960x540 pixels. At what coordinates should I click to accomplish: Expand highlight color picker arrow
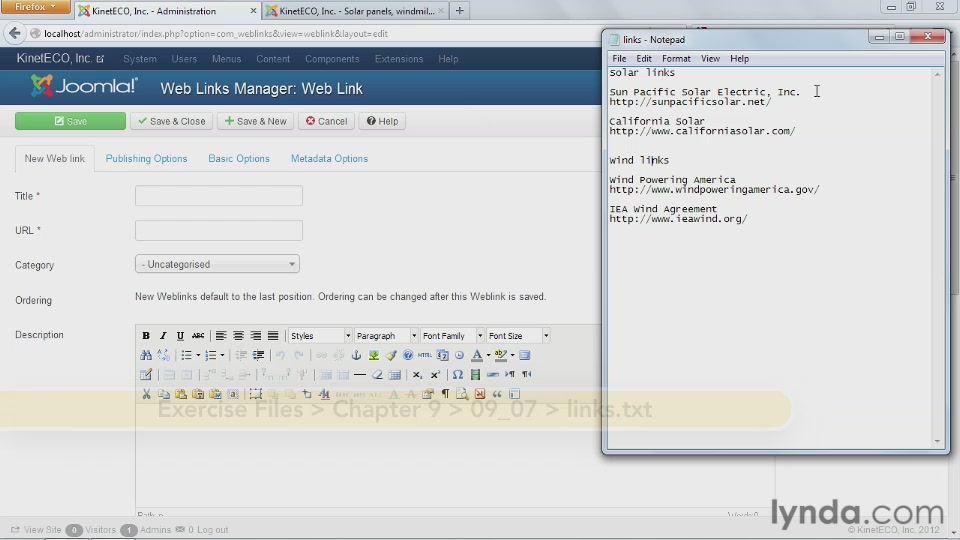click(512, 355)
